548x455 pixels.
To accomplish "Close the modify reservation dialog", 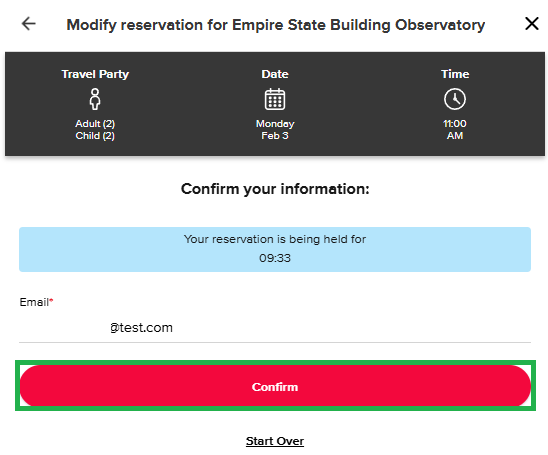I will click(x=532, y=24).
